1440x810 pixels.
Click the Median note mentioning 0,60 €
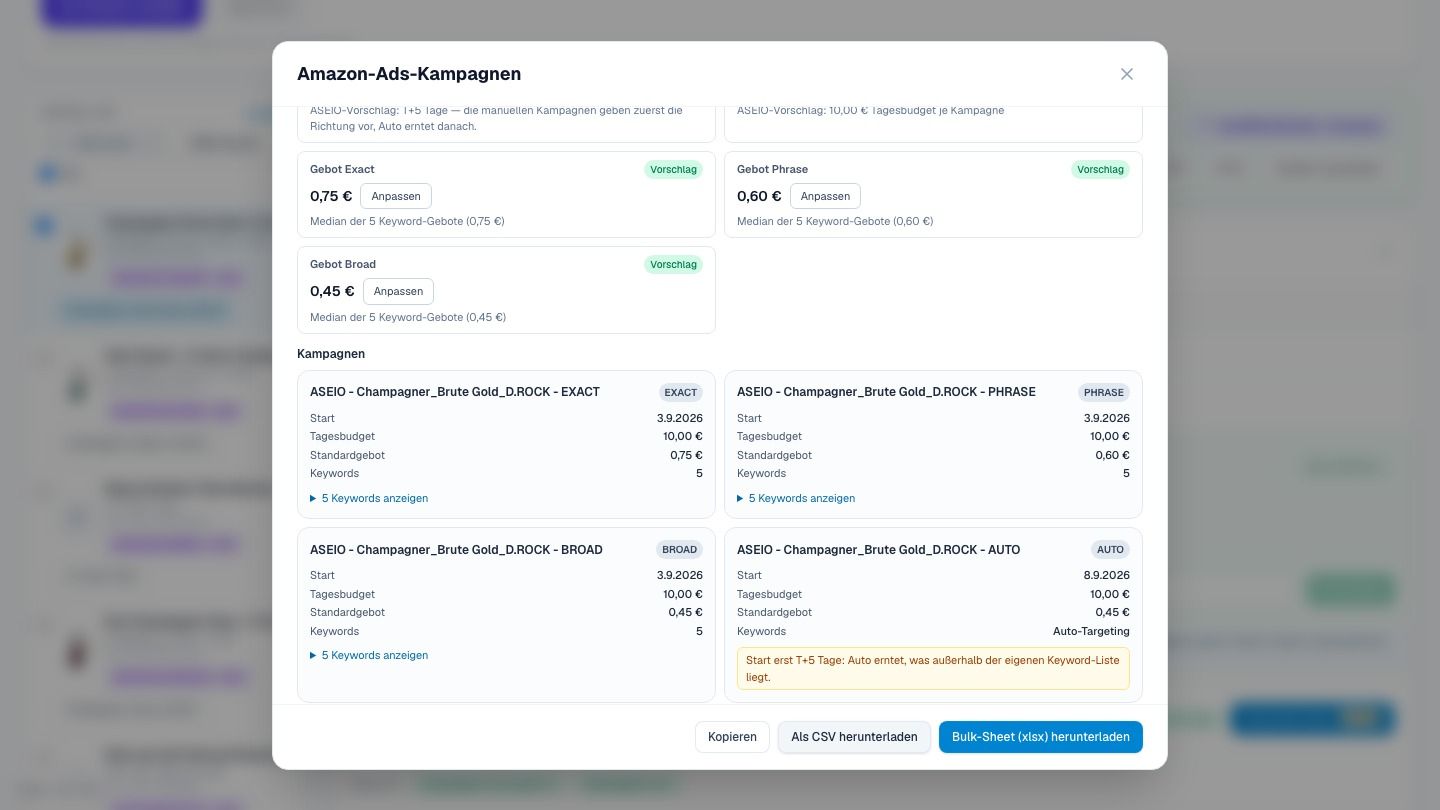pos(835,221)
